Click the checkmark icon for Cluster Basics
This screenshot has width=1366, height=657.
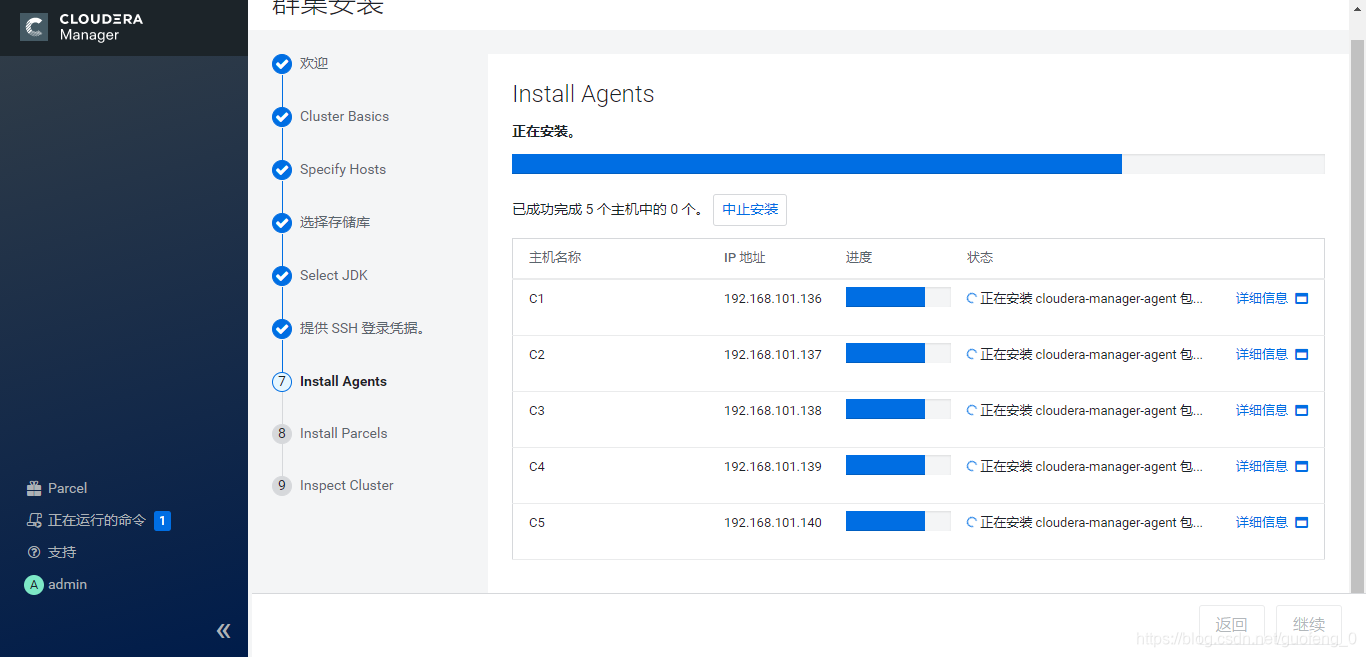(282, 117)
